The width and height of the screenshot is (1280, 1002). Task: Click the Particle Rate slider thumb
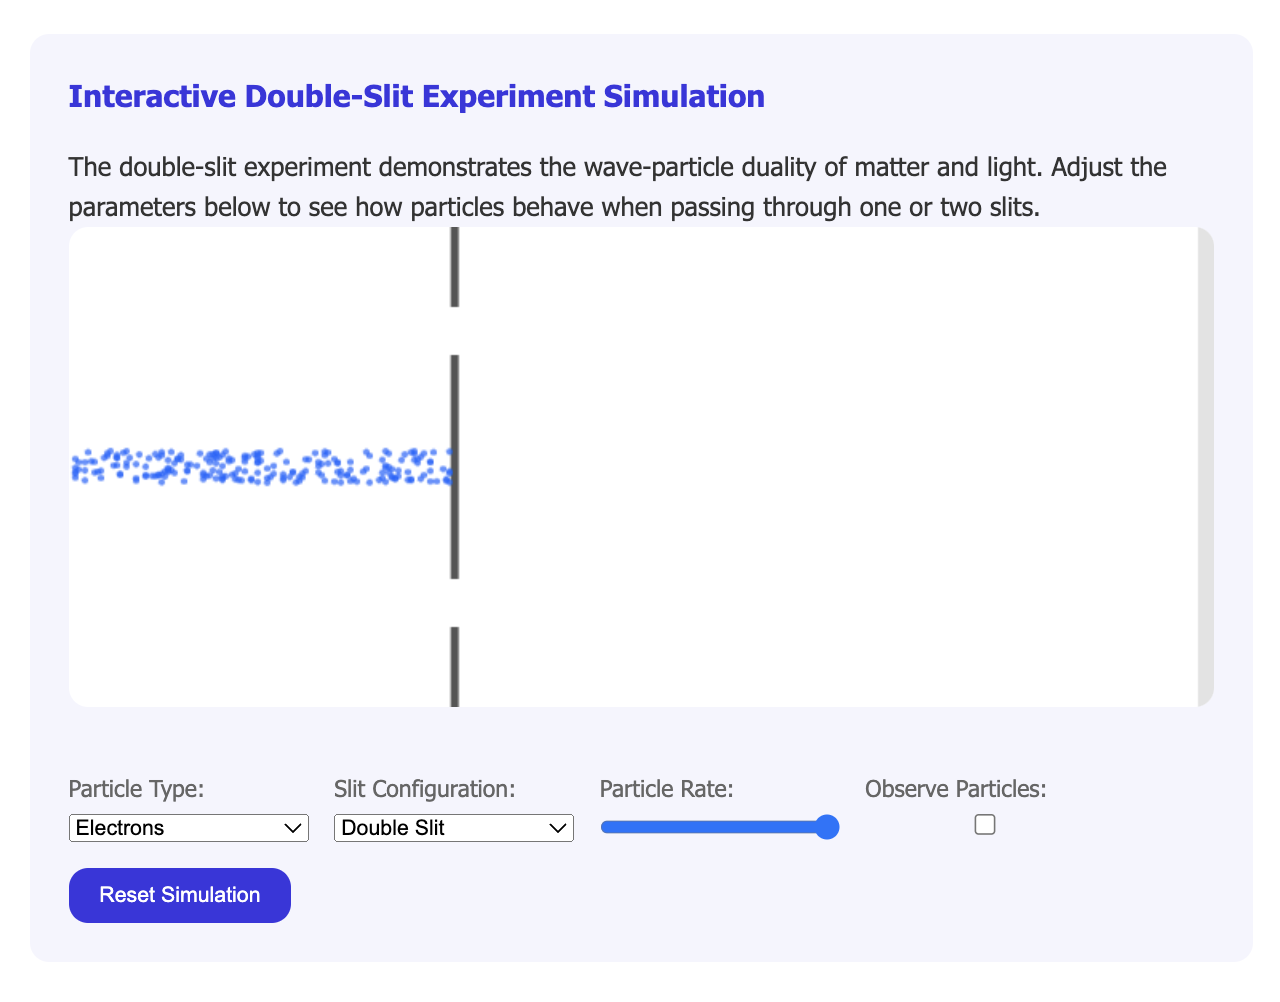click(826, 827)
